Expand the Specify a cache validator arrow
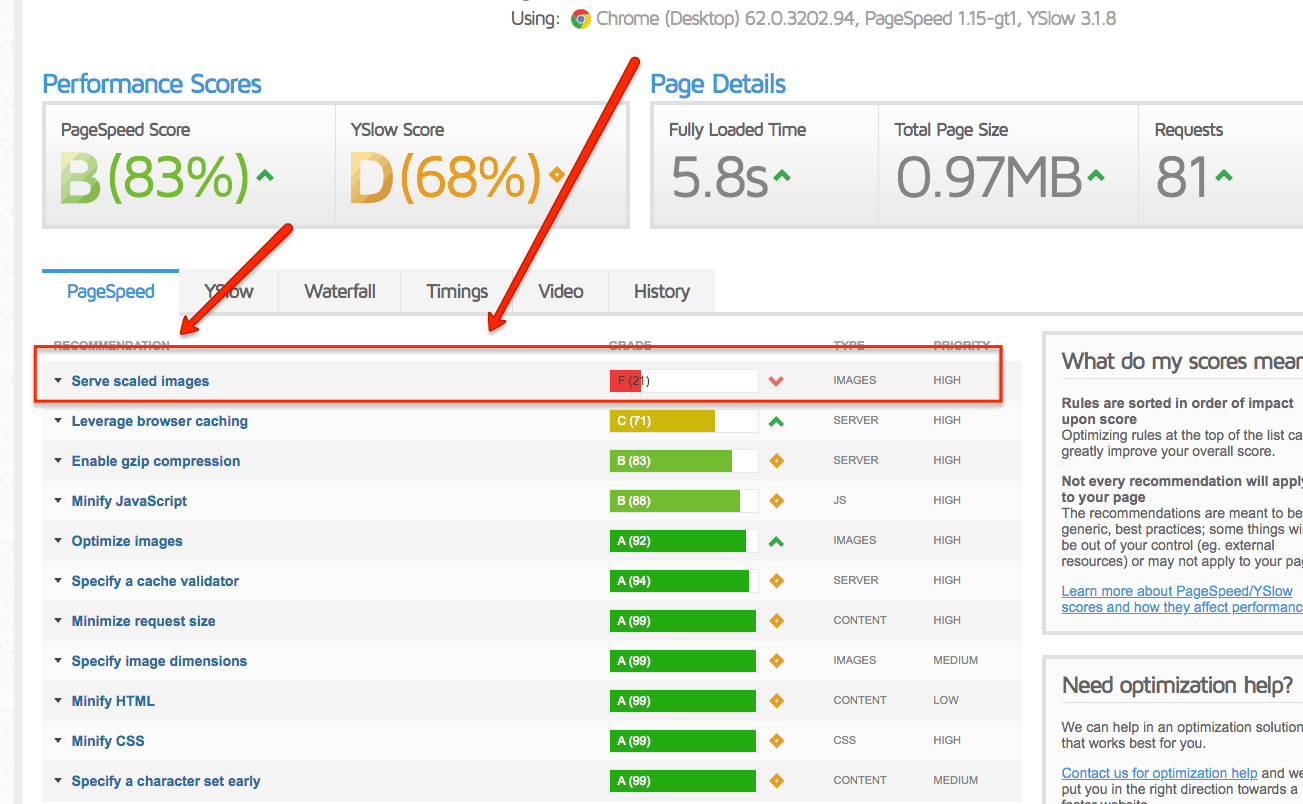 58,581
